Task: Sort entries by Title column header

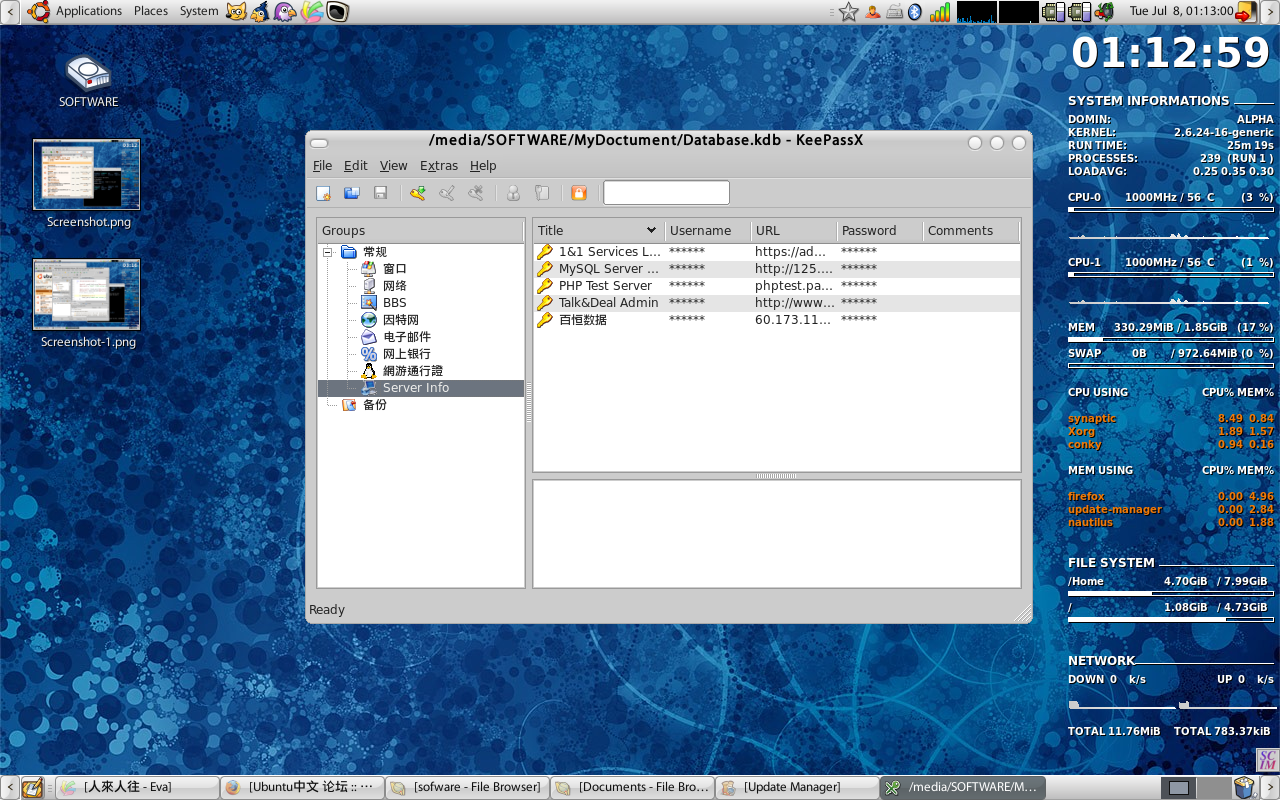Action: (x=598, y=231)
